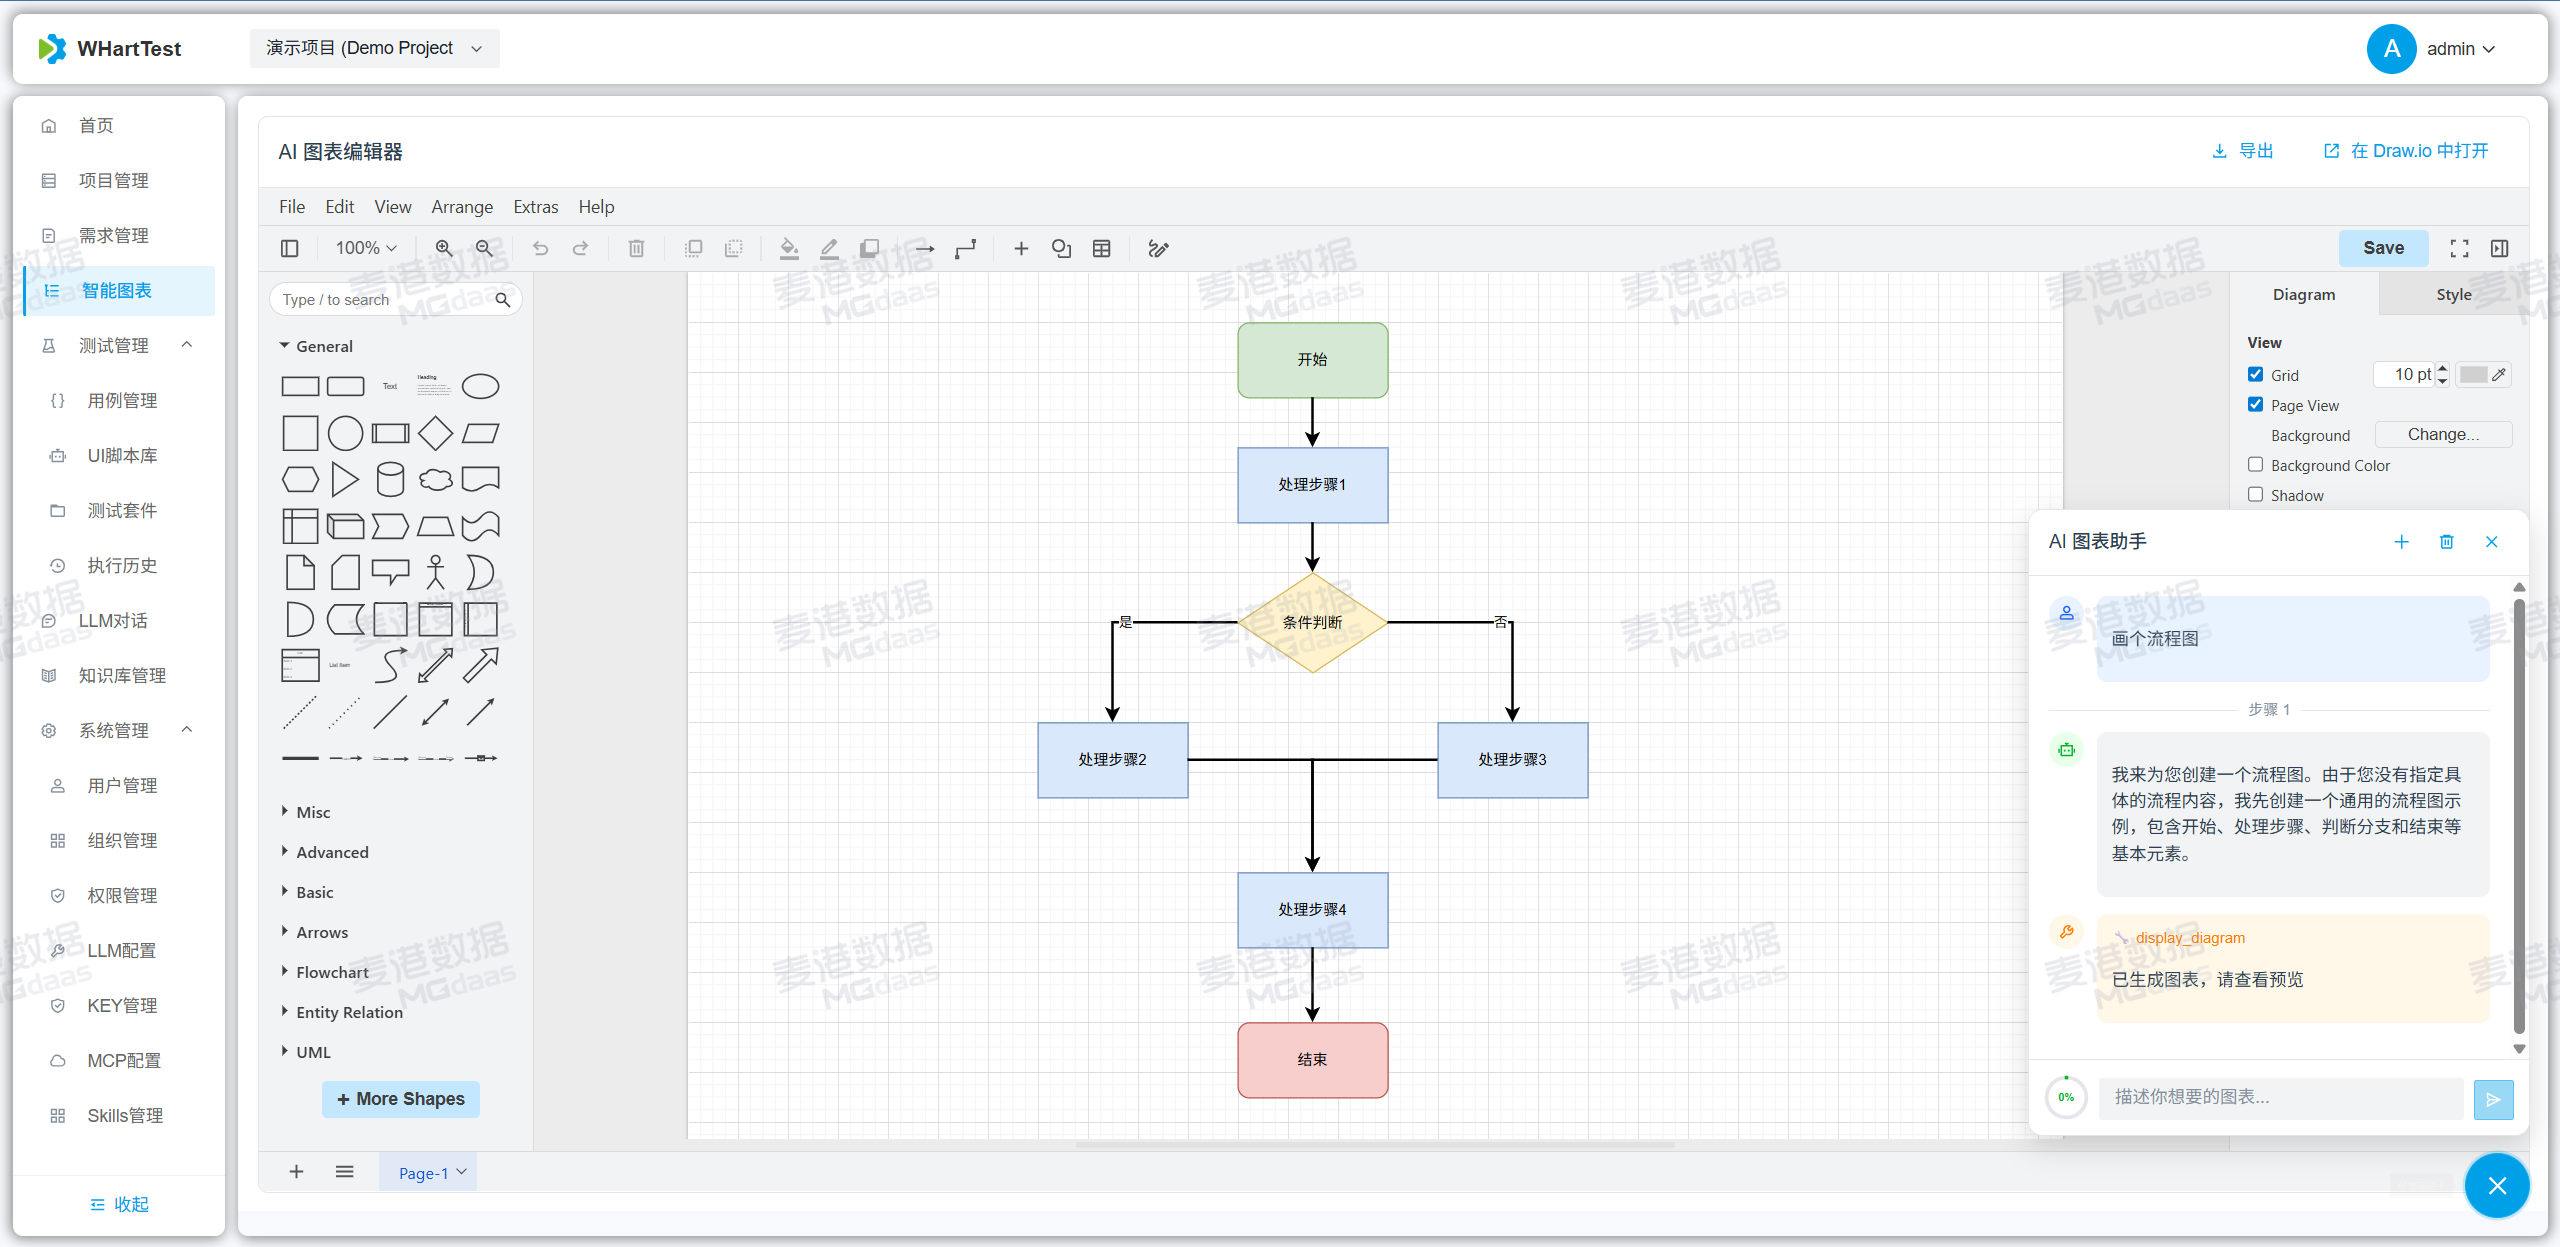Screen dimensions: 2560x1247
Task: Open the Demo Project selector dropdown
Action: (x=374, y=48)
